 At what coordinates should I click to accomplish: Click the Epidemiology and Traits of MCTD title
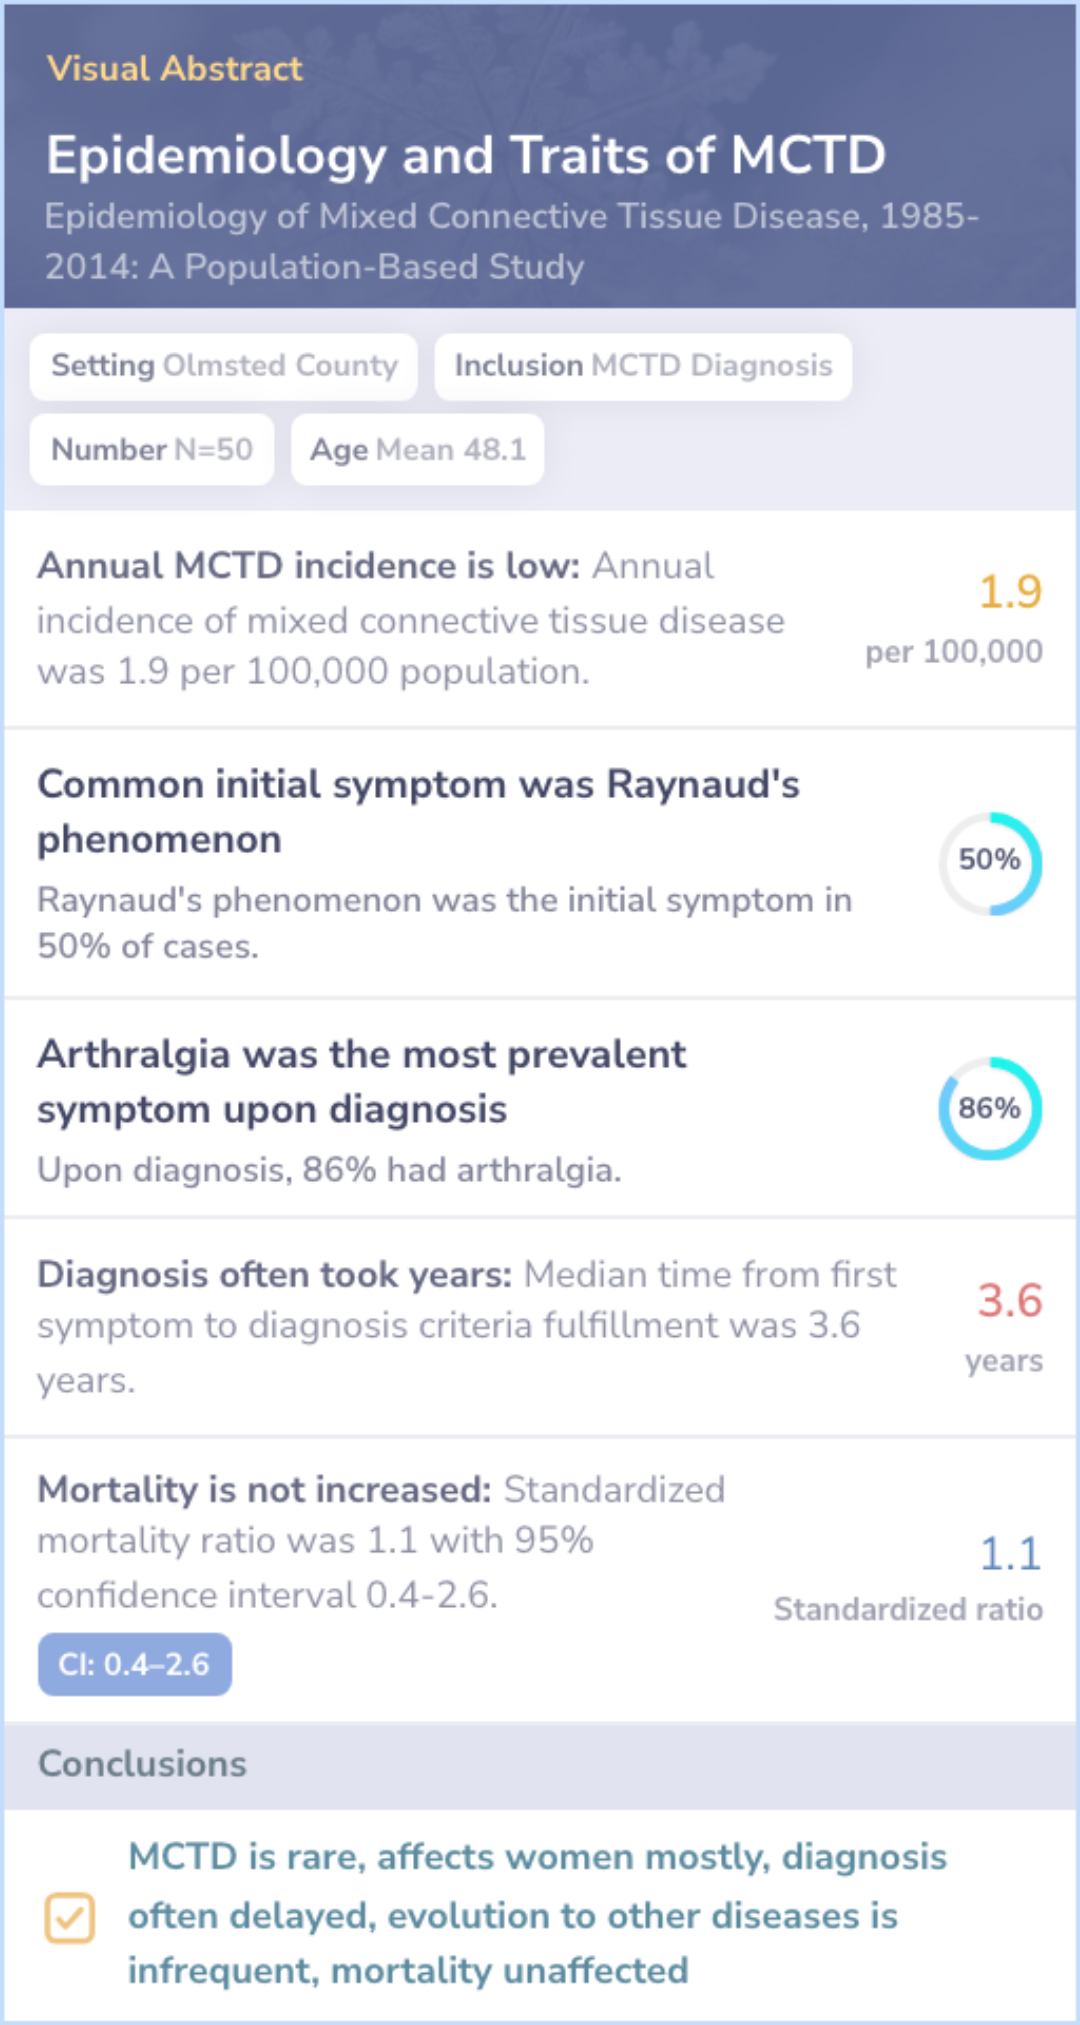[x=466, y=155]
